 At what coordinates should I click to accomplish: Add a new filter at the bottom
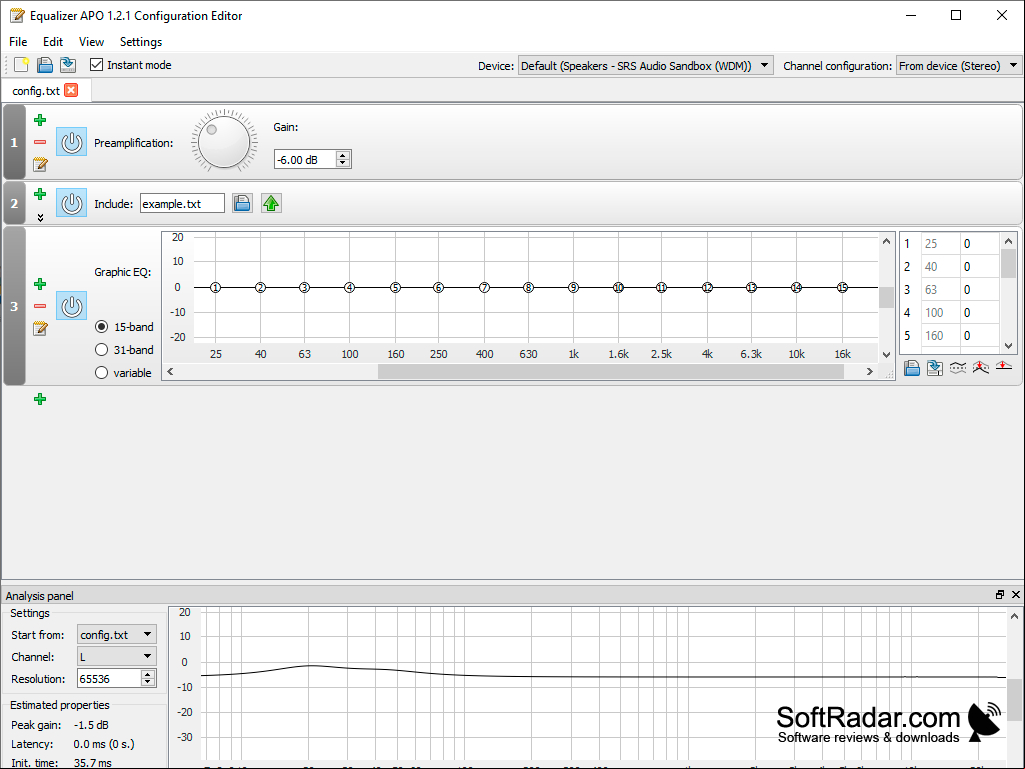40,399
